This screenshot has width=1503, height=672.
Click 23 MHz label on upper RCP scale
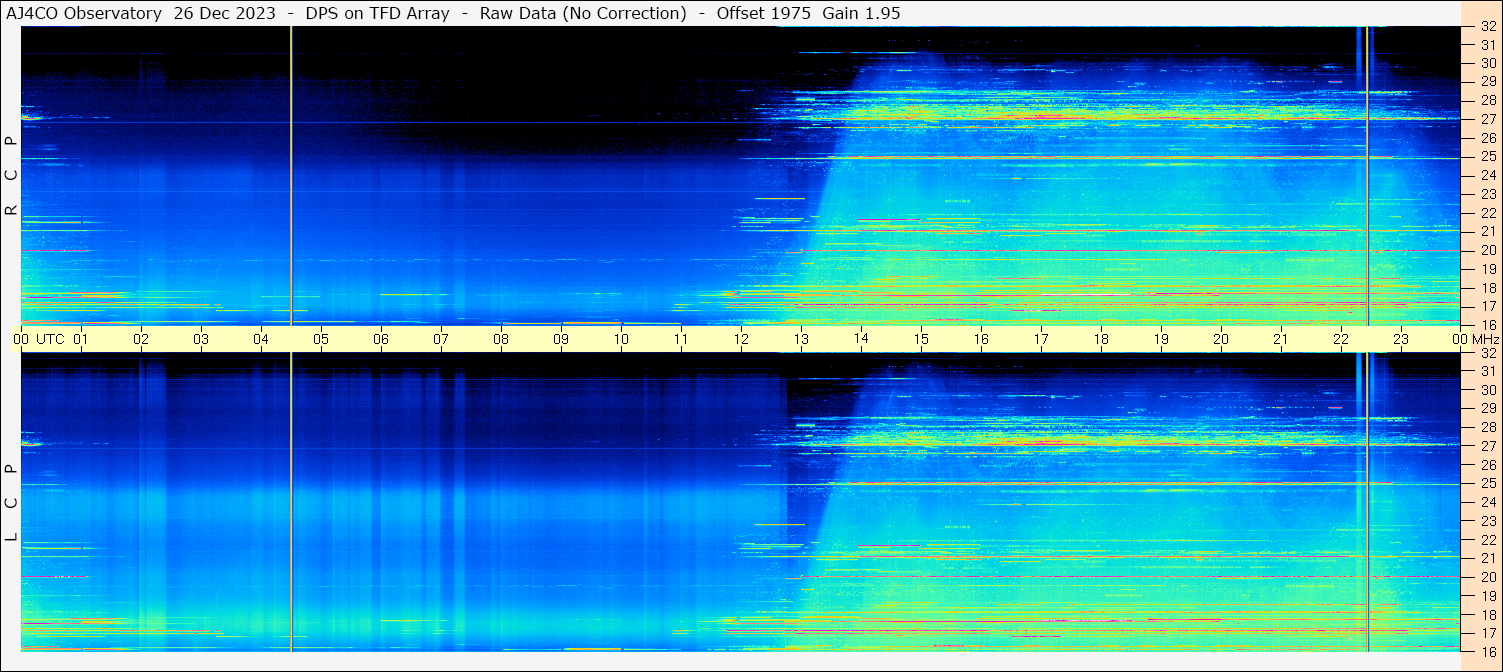pyautogui.click(x=1488, y=195)
